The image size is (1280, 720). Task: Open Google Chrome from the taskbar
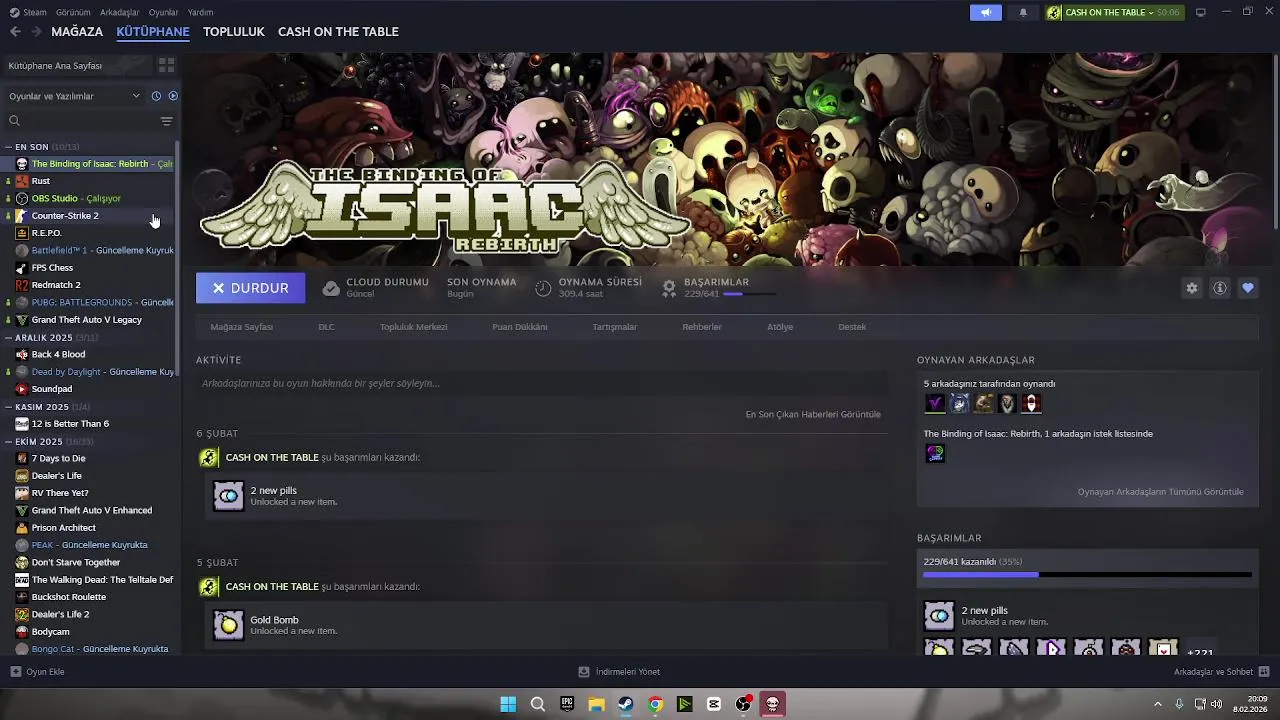[655, 704]
